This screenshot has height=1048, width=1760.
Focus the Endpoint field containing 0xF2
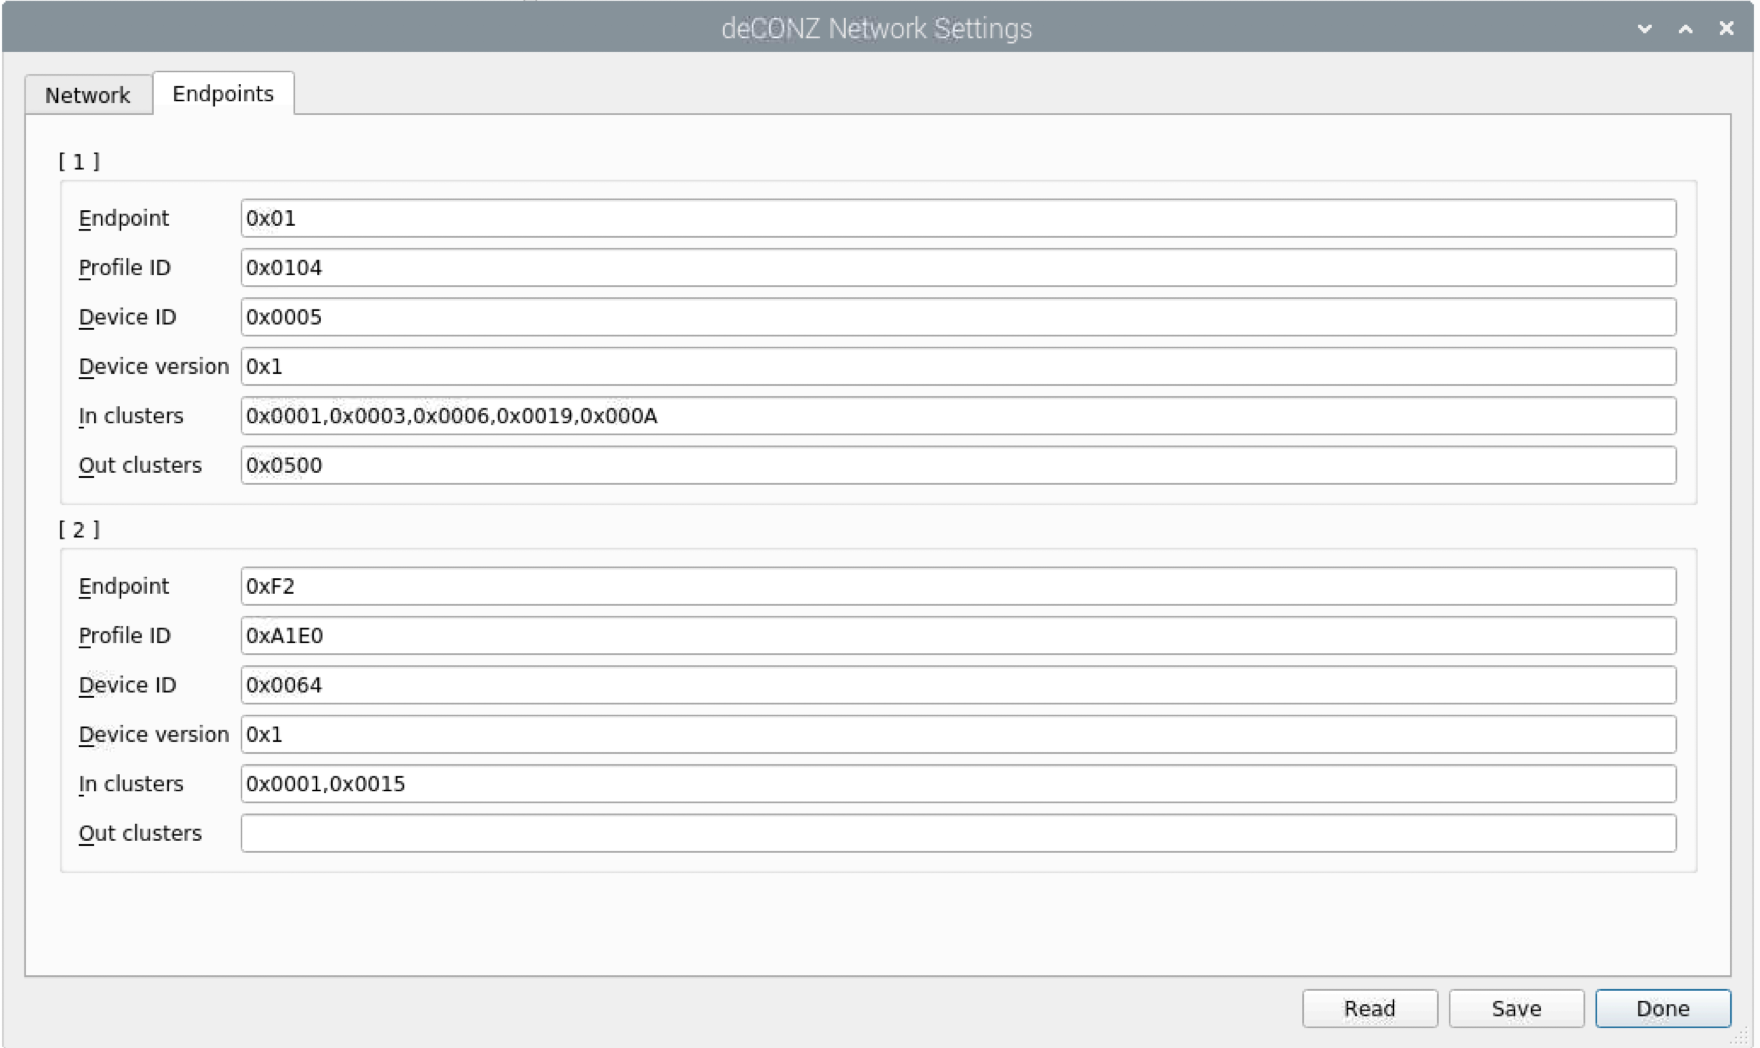[957, 586]
